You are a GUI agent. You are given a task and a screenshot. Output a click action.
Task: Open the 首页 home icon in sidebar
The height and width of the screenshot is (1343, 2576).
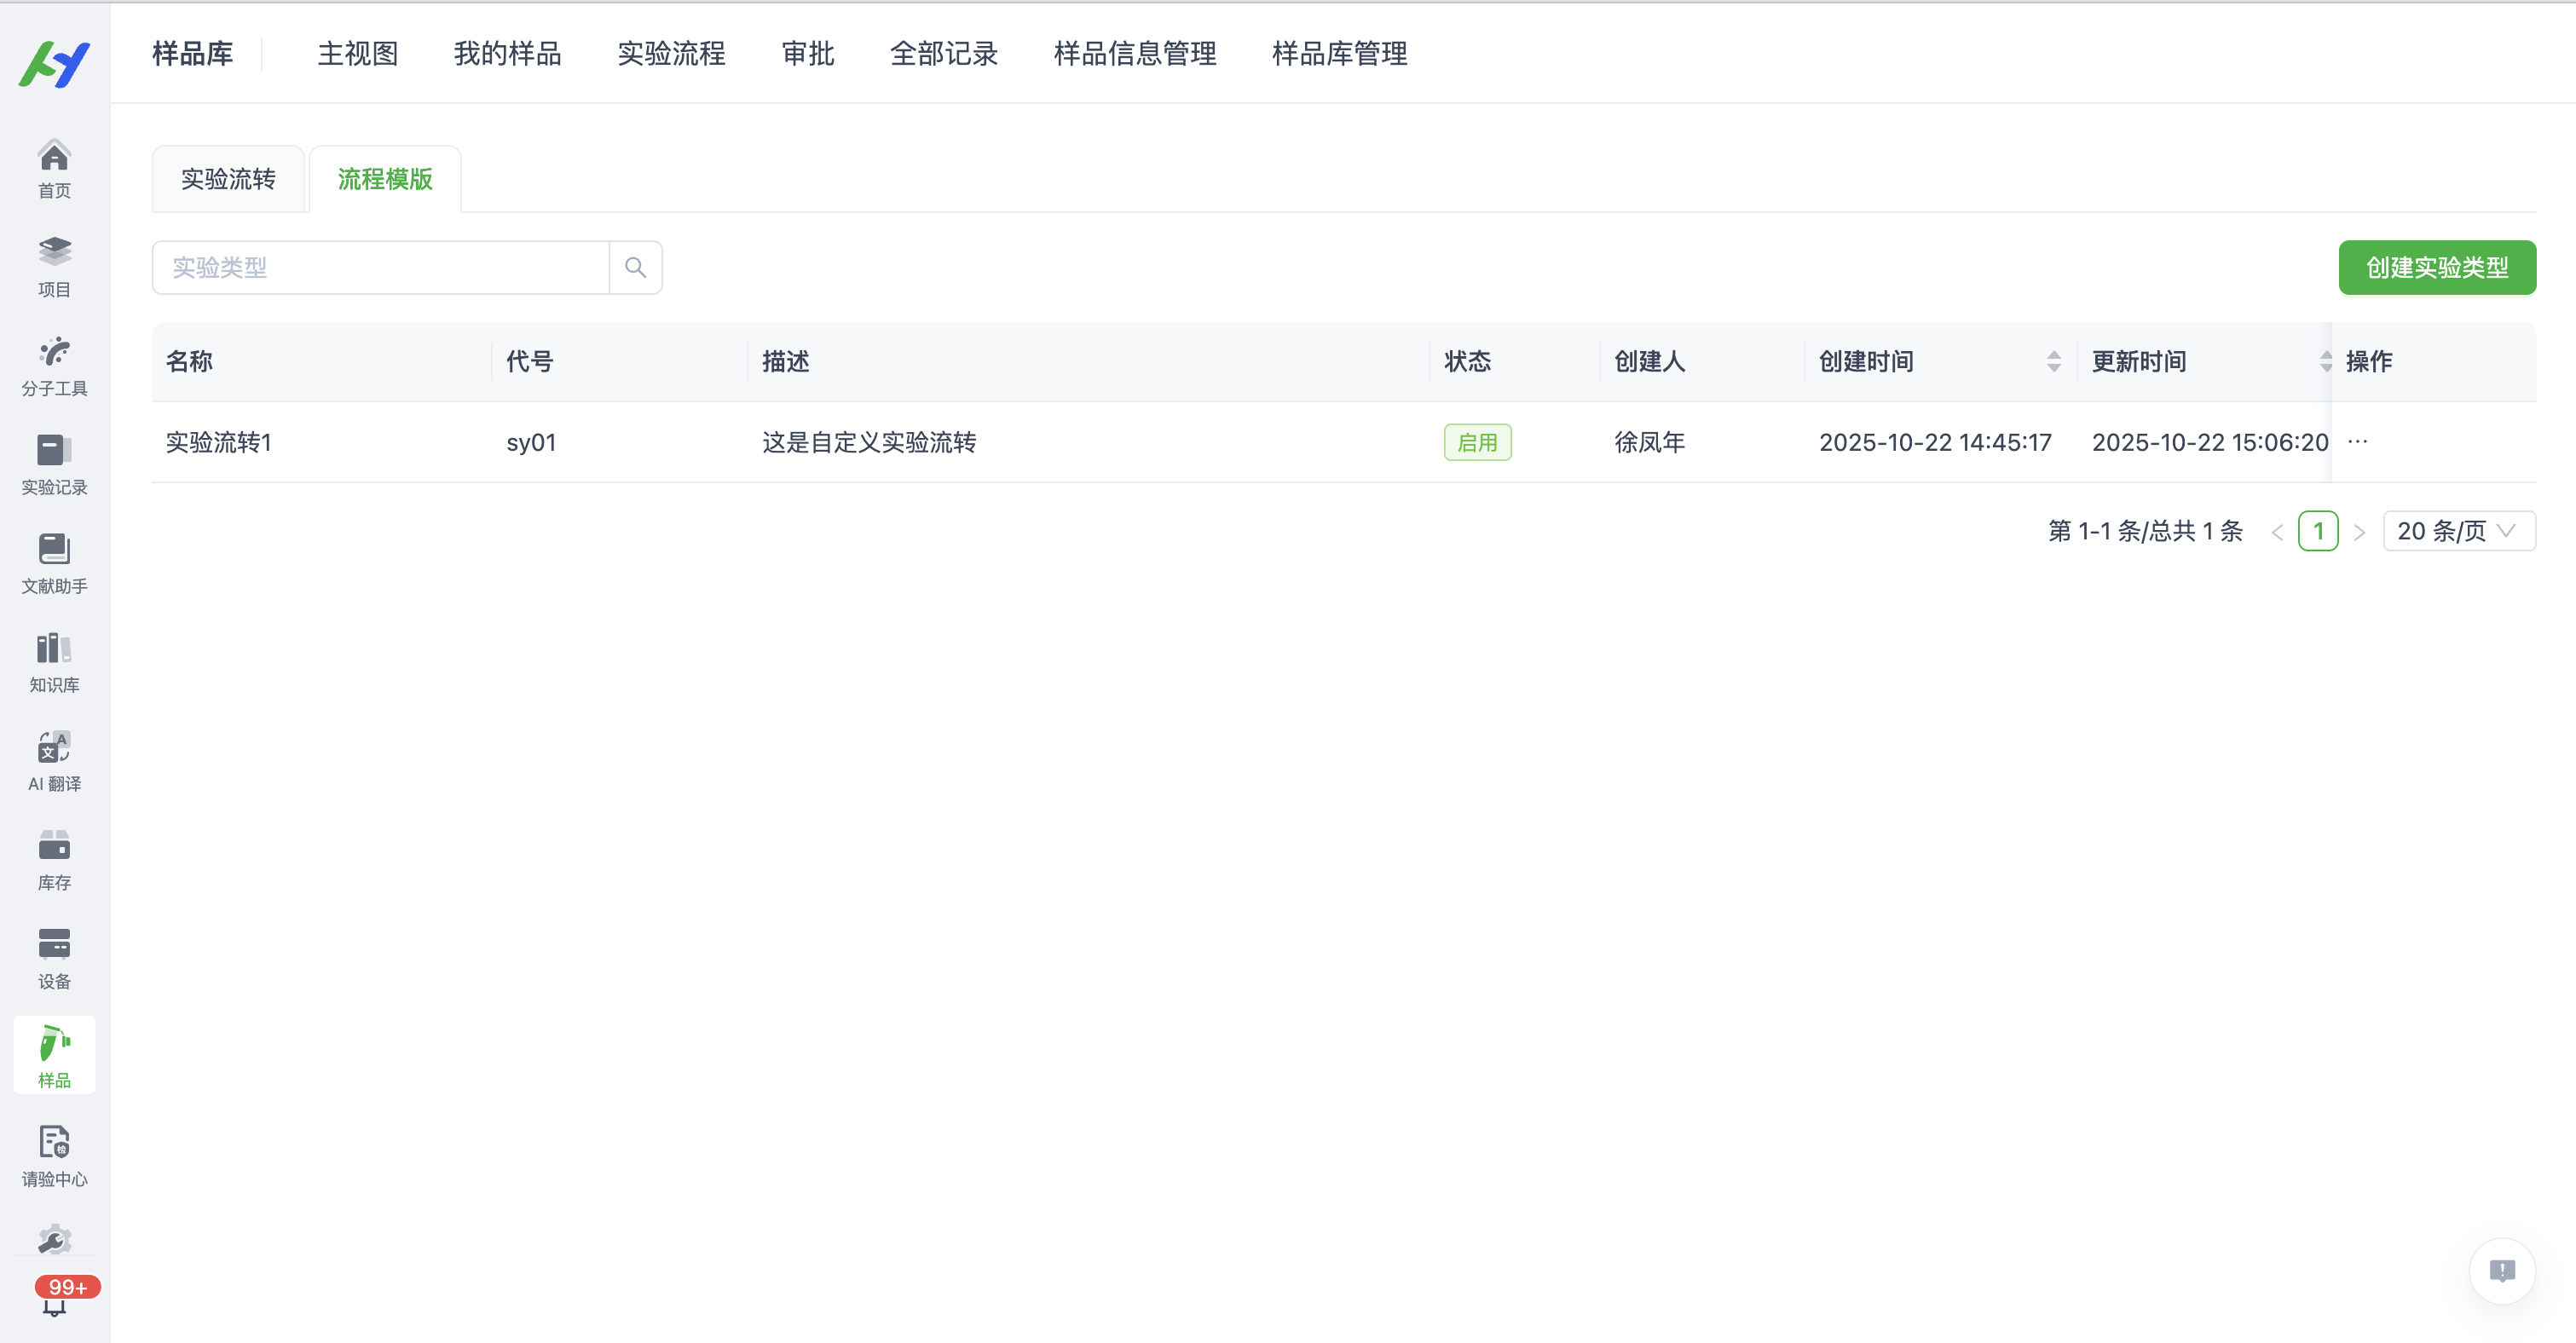(54, 166)
